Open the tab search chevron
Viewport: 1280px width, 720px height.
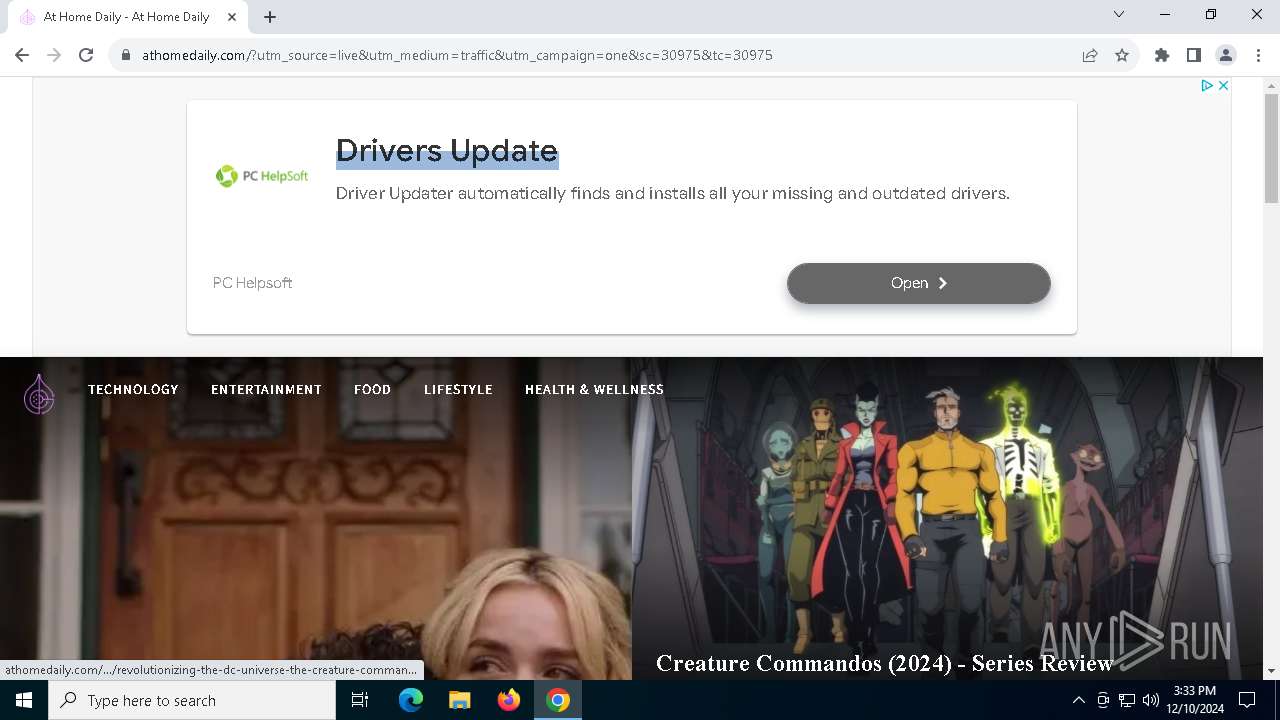[x=1119, y=15]
